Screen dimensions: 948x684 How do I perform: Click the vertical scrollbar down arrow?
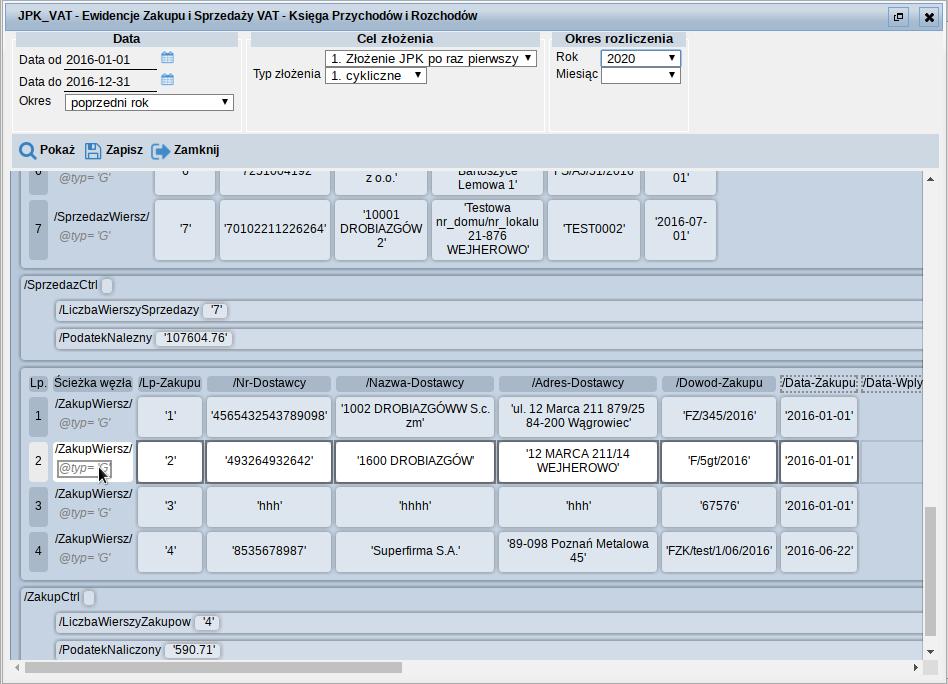[930, 652]
